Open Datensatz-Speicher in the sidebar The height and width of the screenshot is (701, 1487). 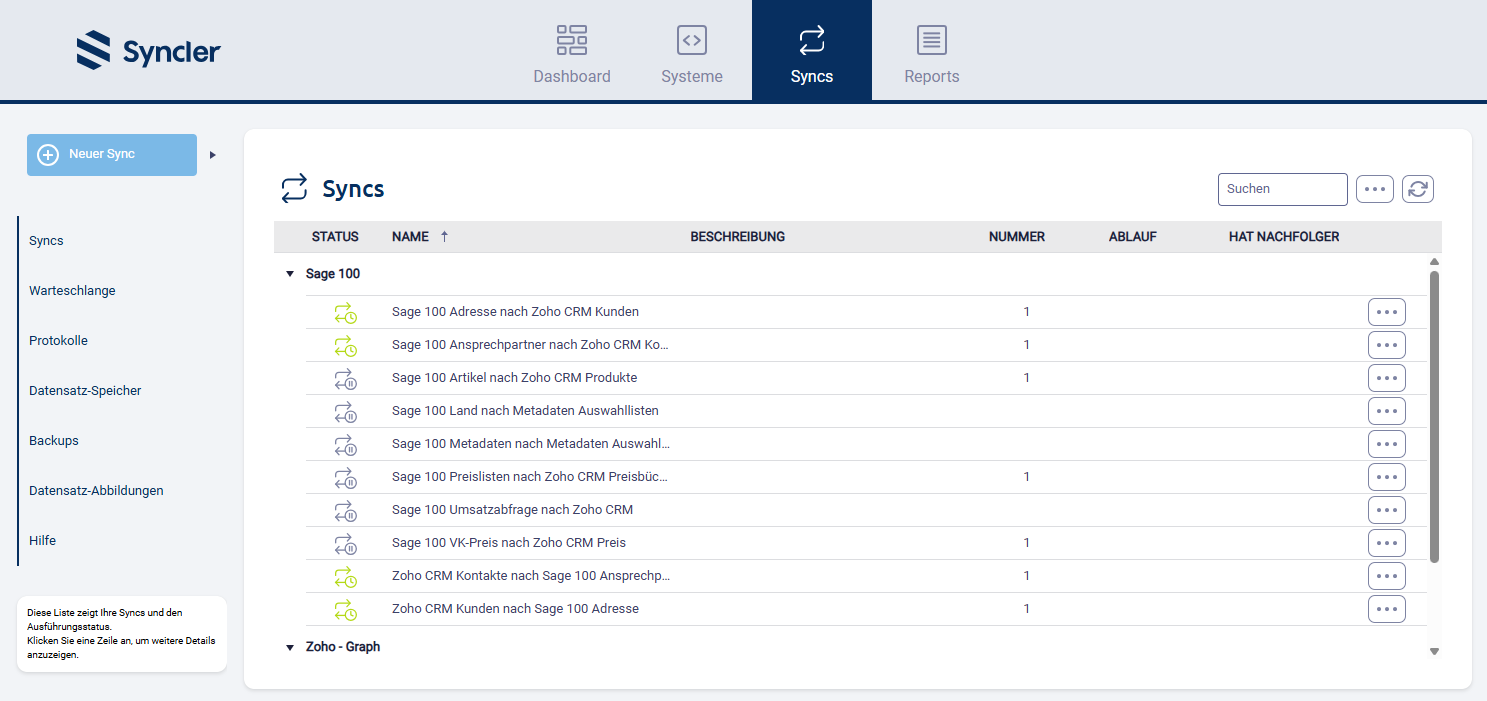(x=85, y=391)
